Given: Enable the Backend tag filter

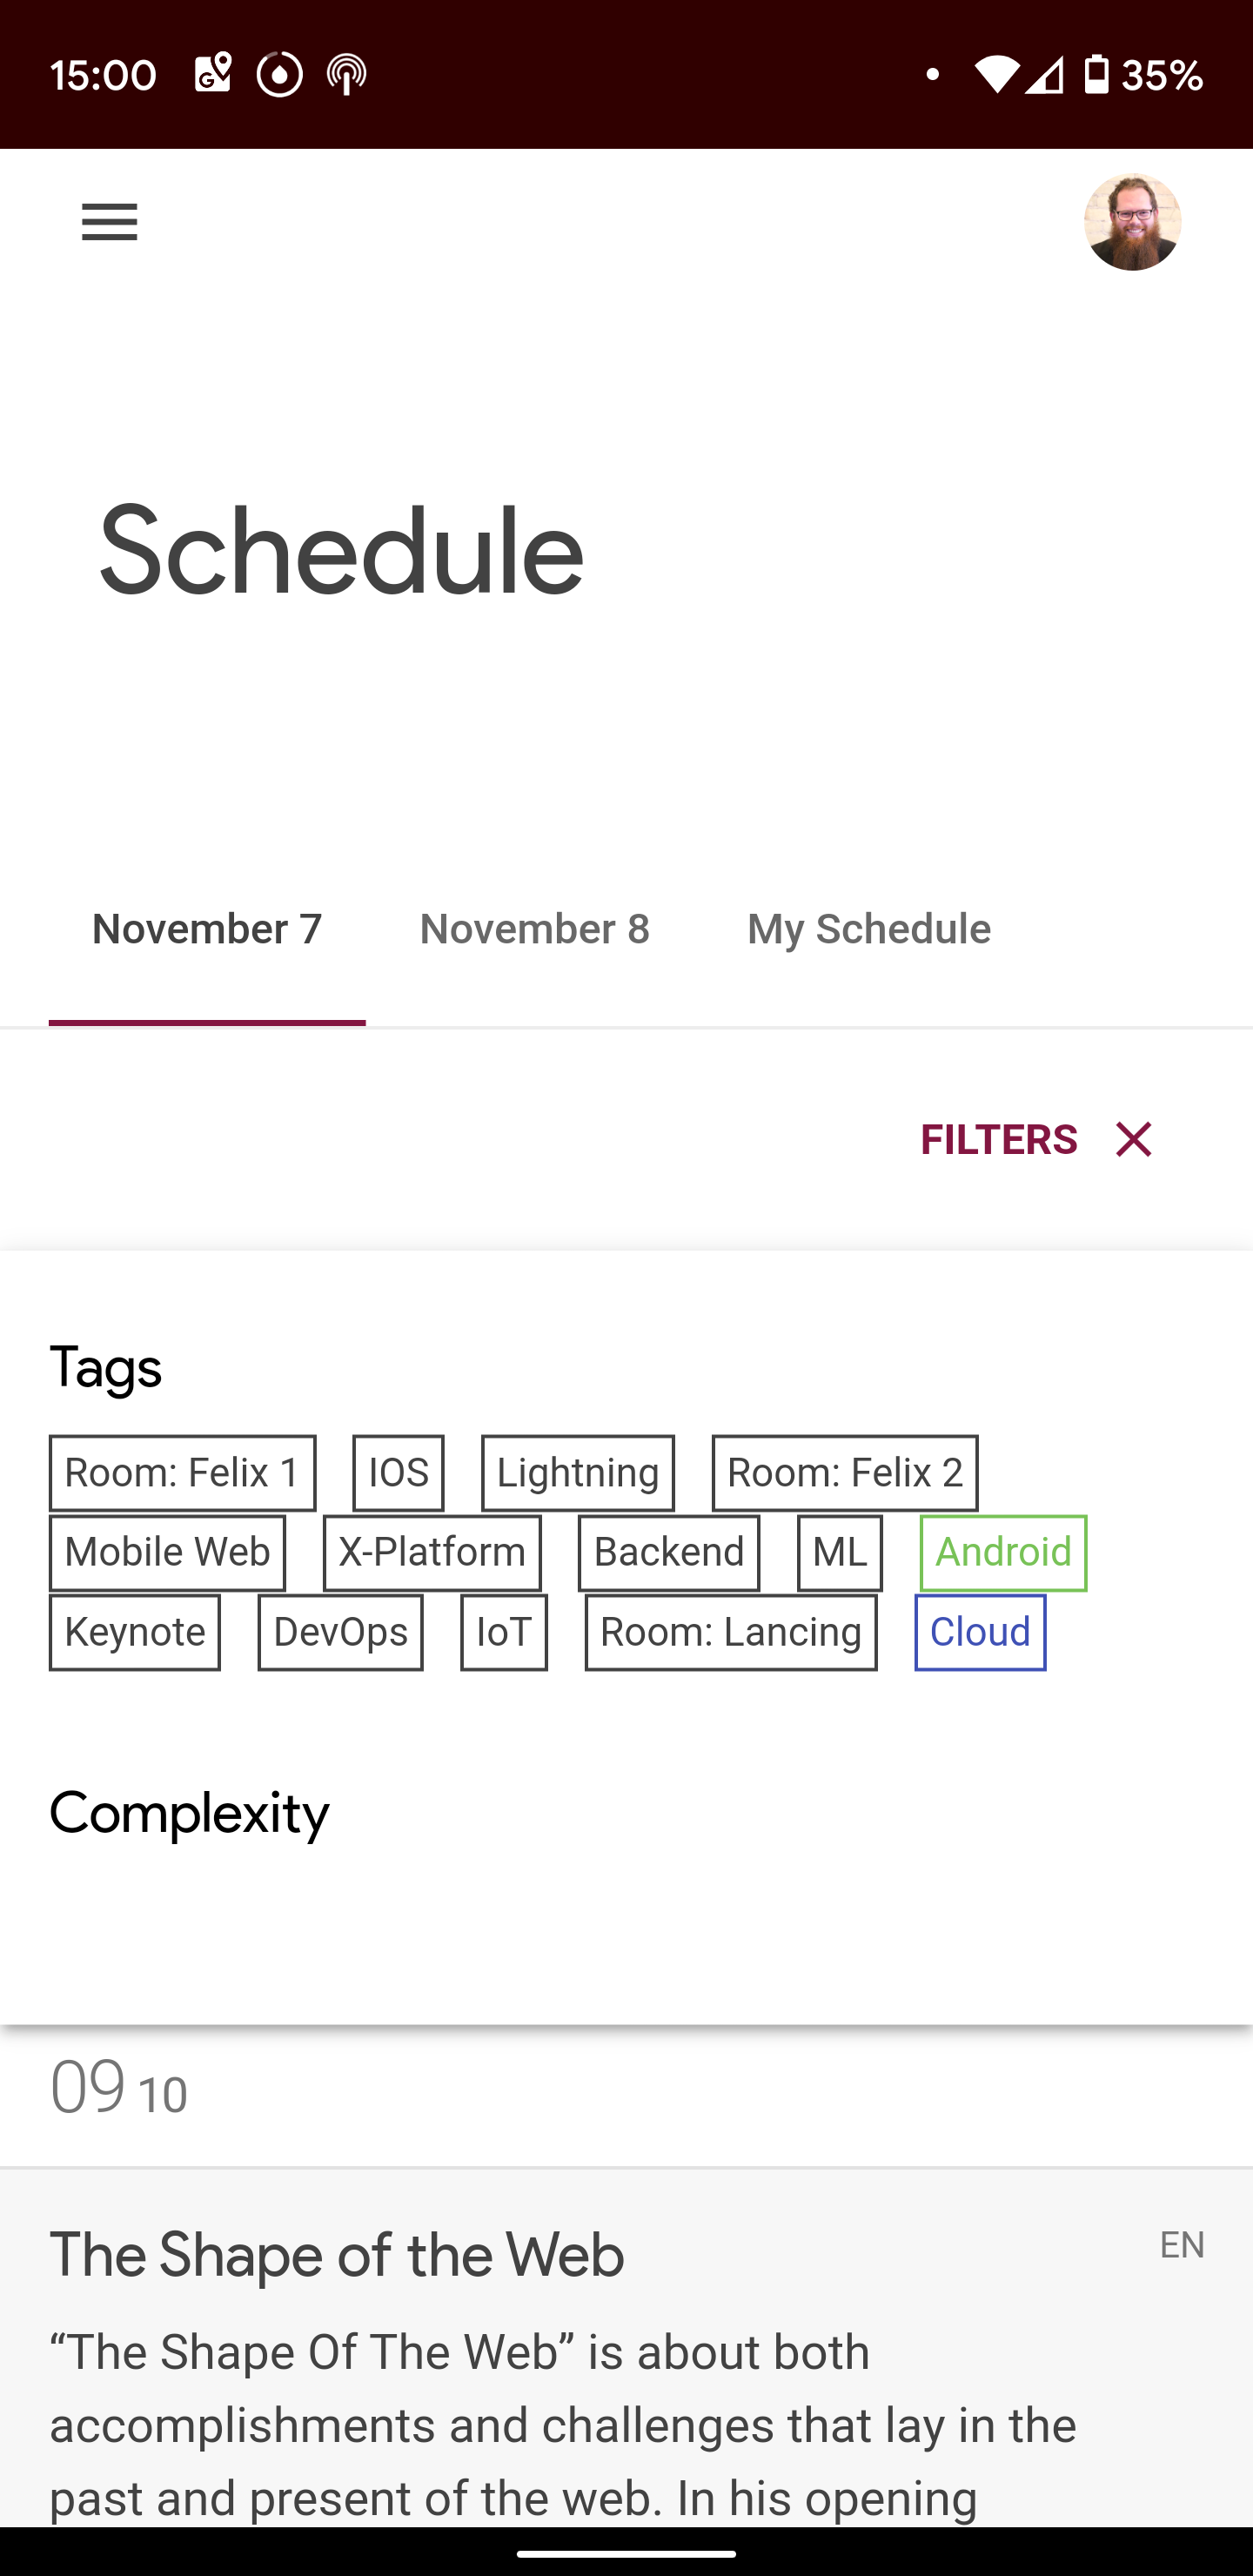Looking at the screenshot, I should (x=668, y=1552).
